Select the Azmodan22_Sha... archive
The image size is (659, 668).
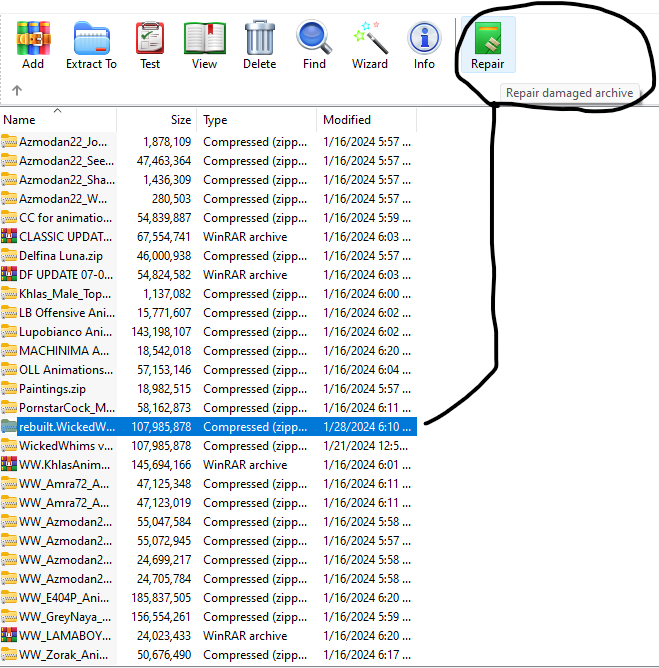click(x=208, y=180)
